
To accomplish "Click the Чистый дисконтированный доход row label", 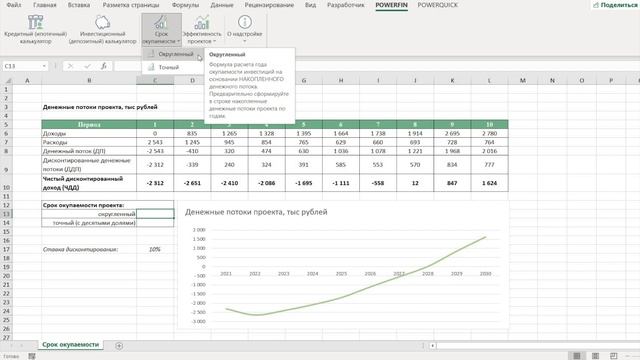I will [x=89, y=183].
